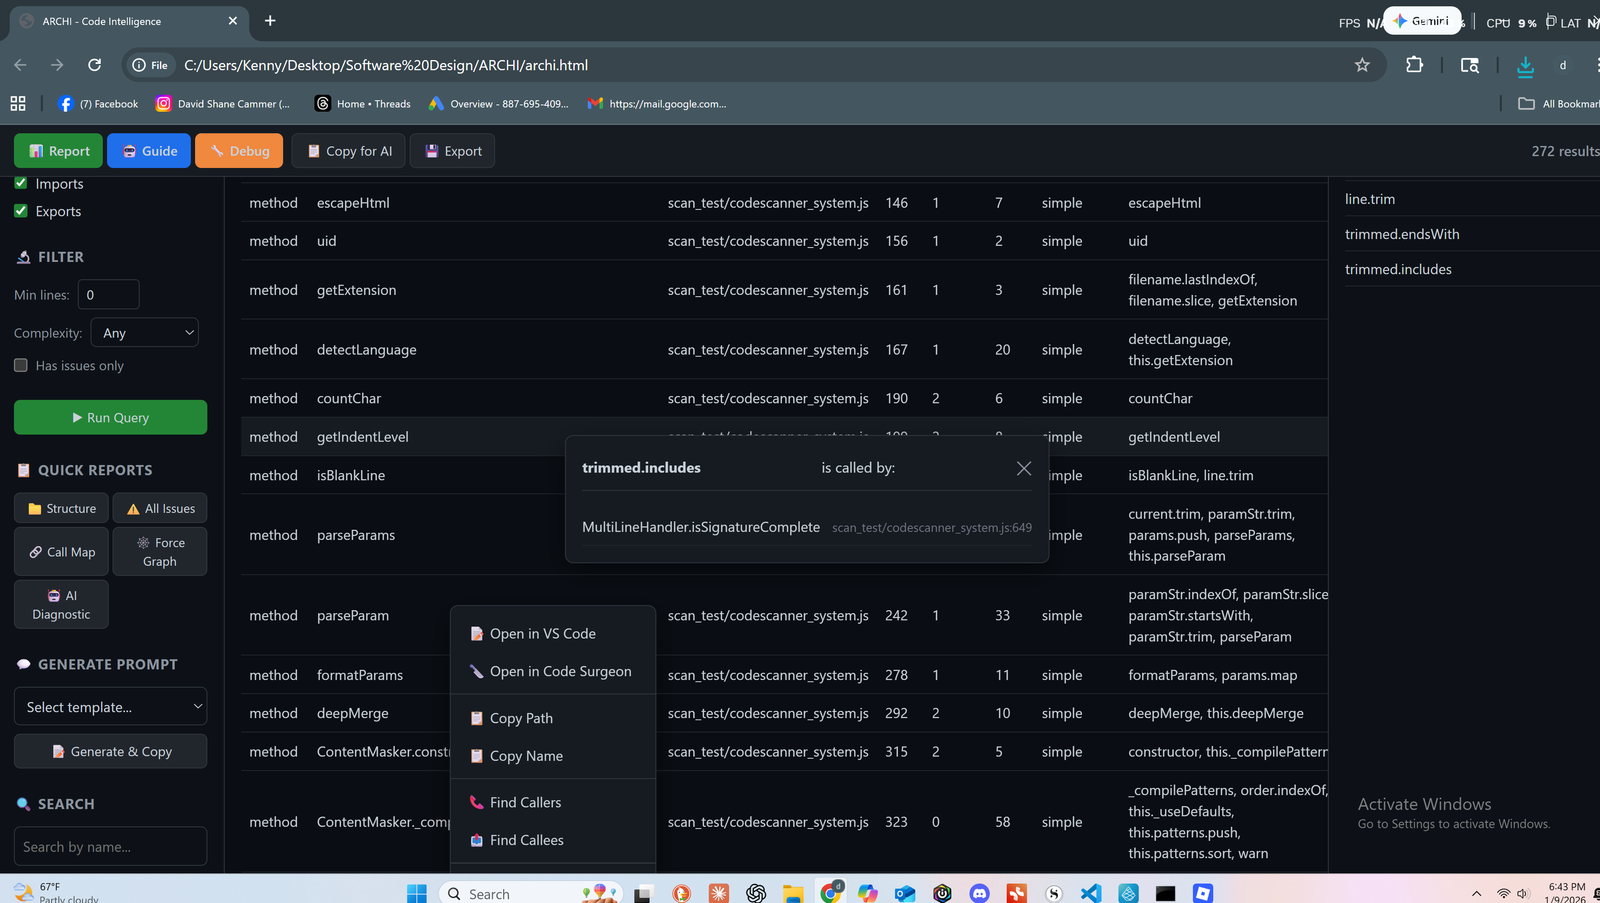Open the AI Diagnostic panel

tap(60, 604)
